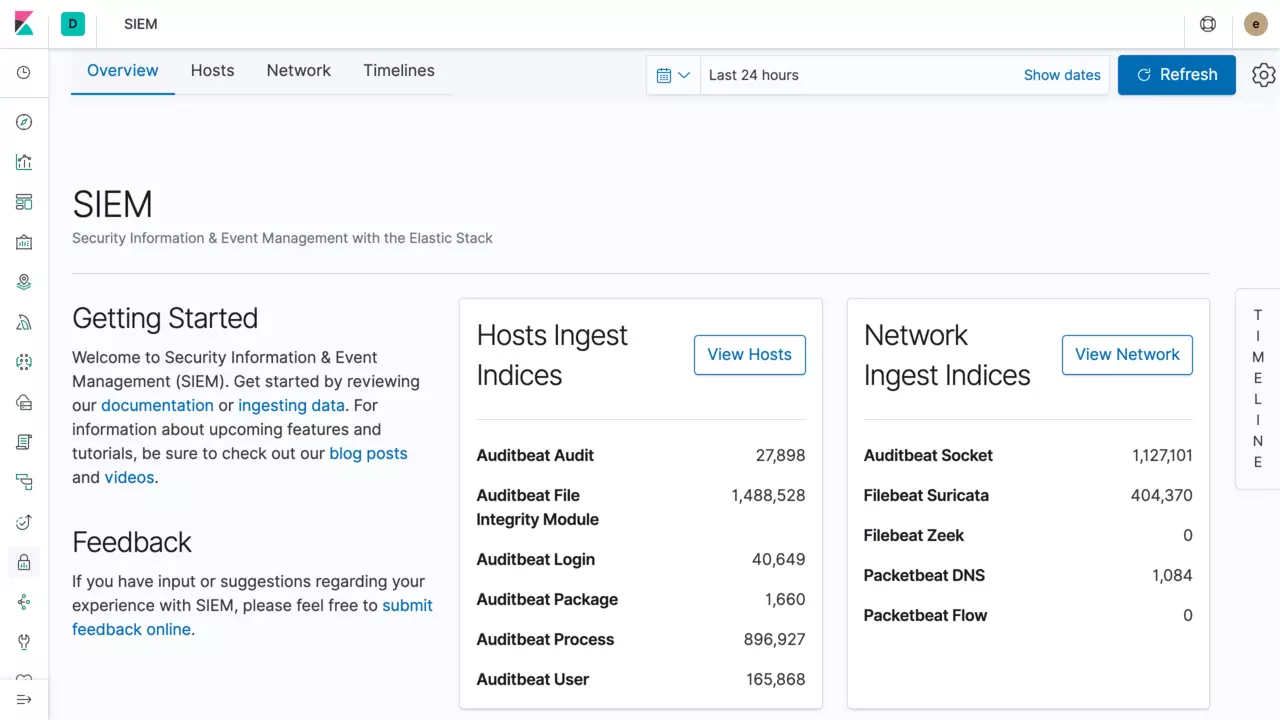
Task: Open Maps from the left sidebar
Action: (24, 282)
